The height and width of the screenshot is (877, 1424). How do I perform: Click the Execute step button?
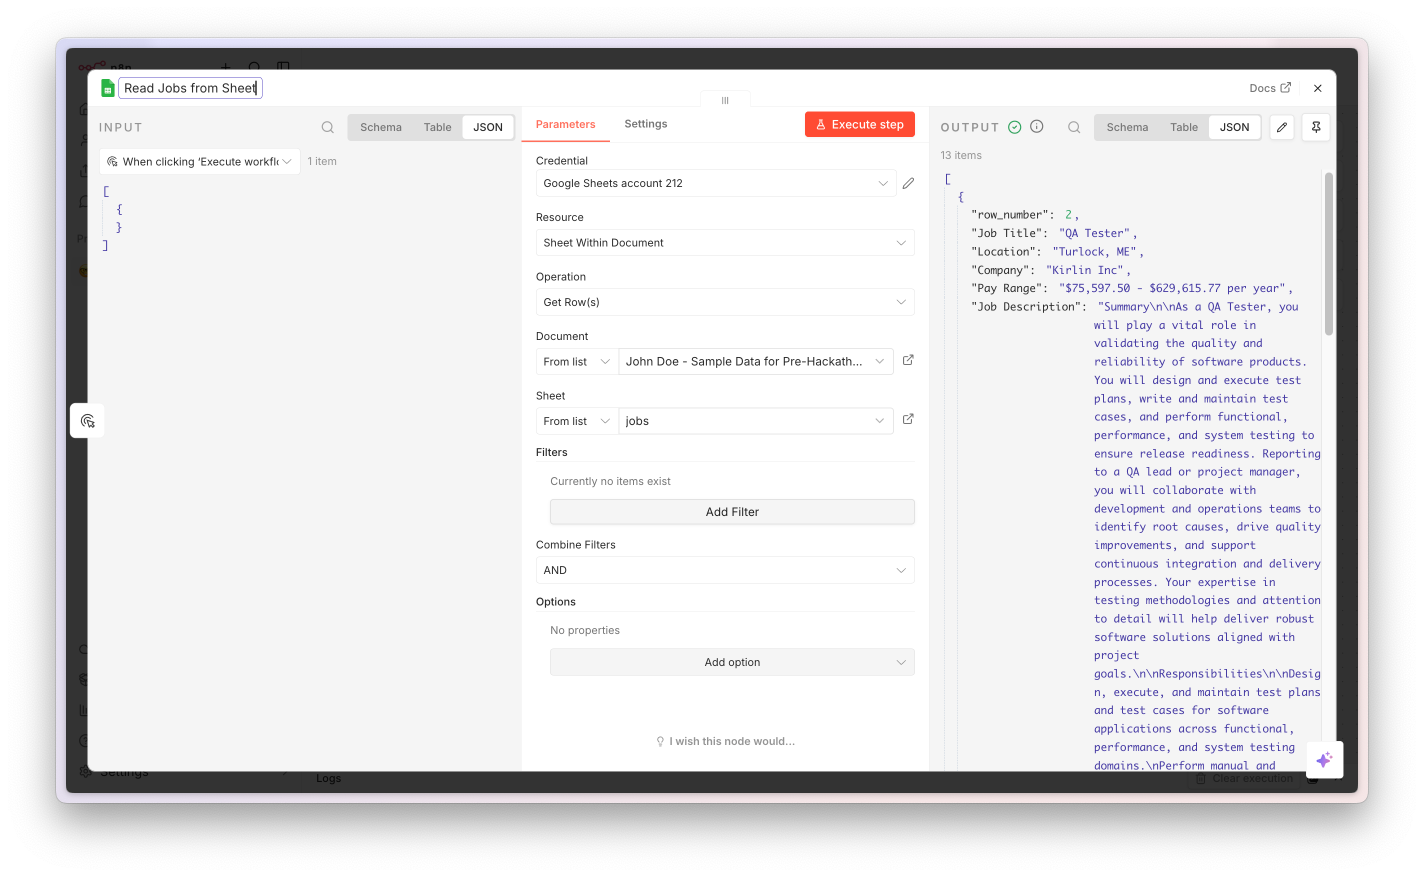point(860,124)
